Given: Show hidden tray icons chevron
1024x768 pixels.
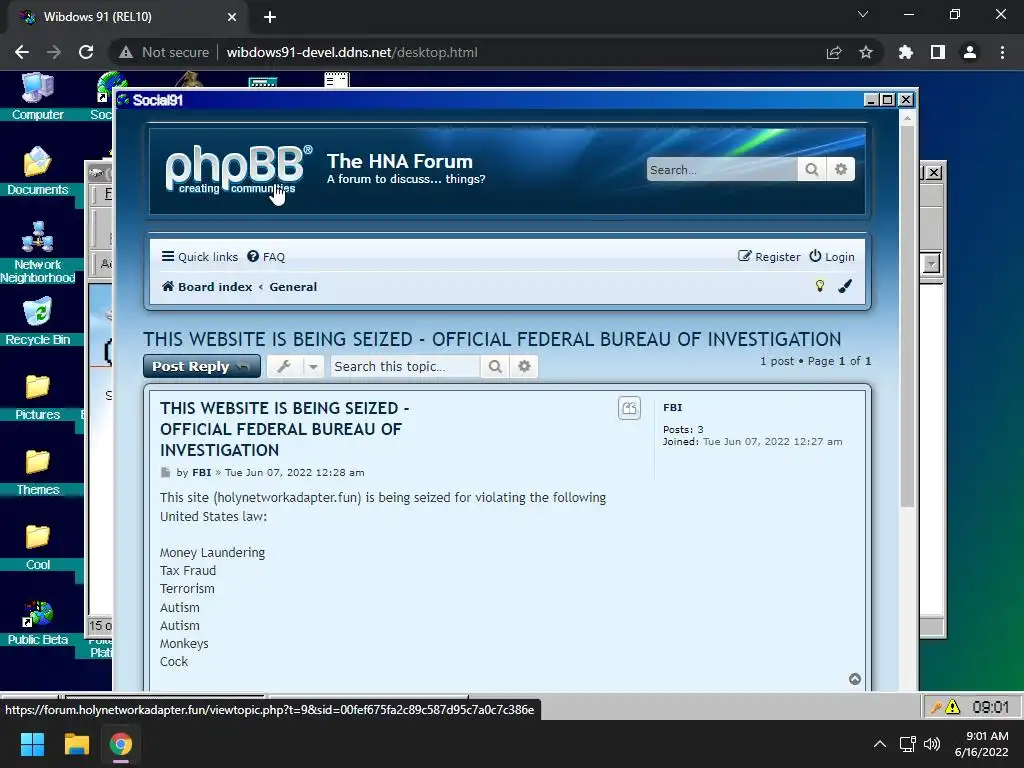Looking at the screenshot, I should 880,744.
